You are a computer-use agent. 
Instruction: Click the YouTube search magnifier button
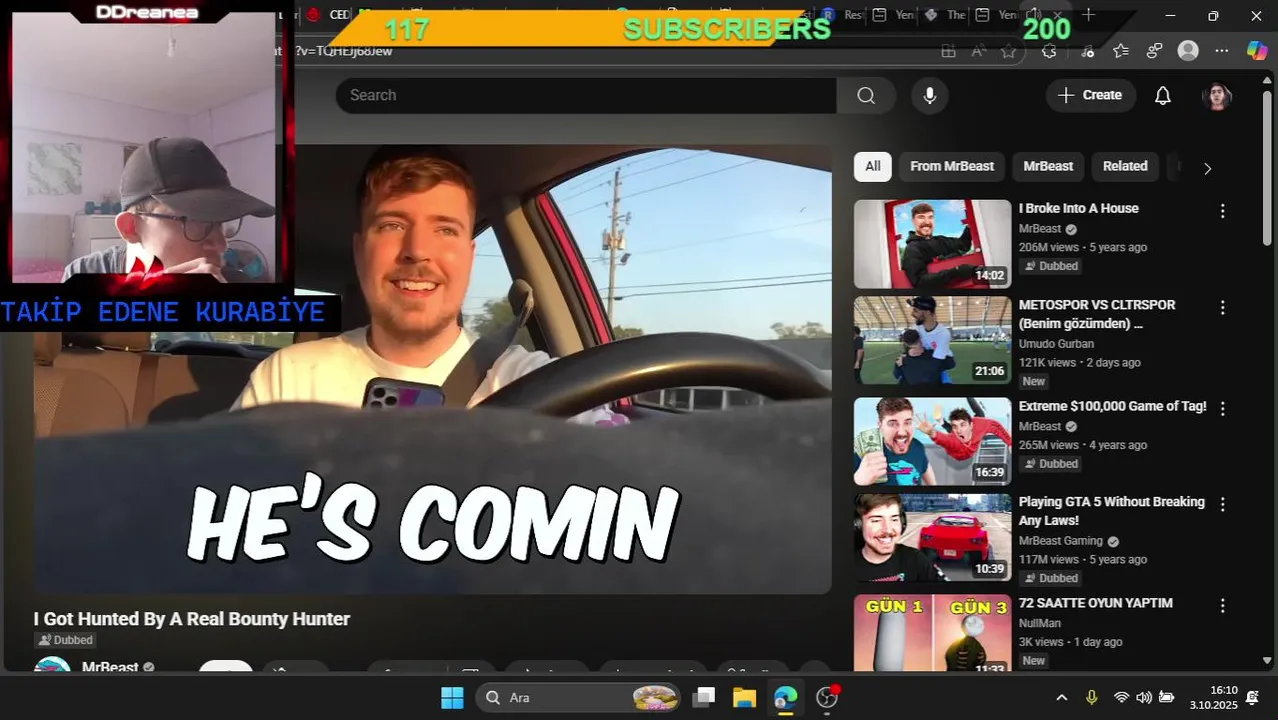pos(866,95)
